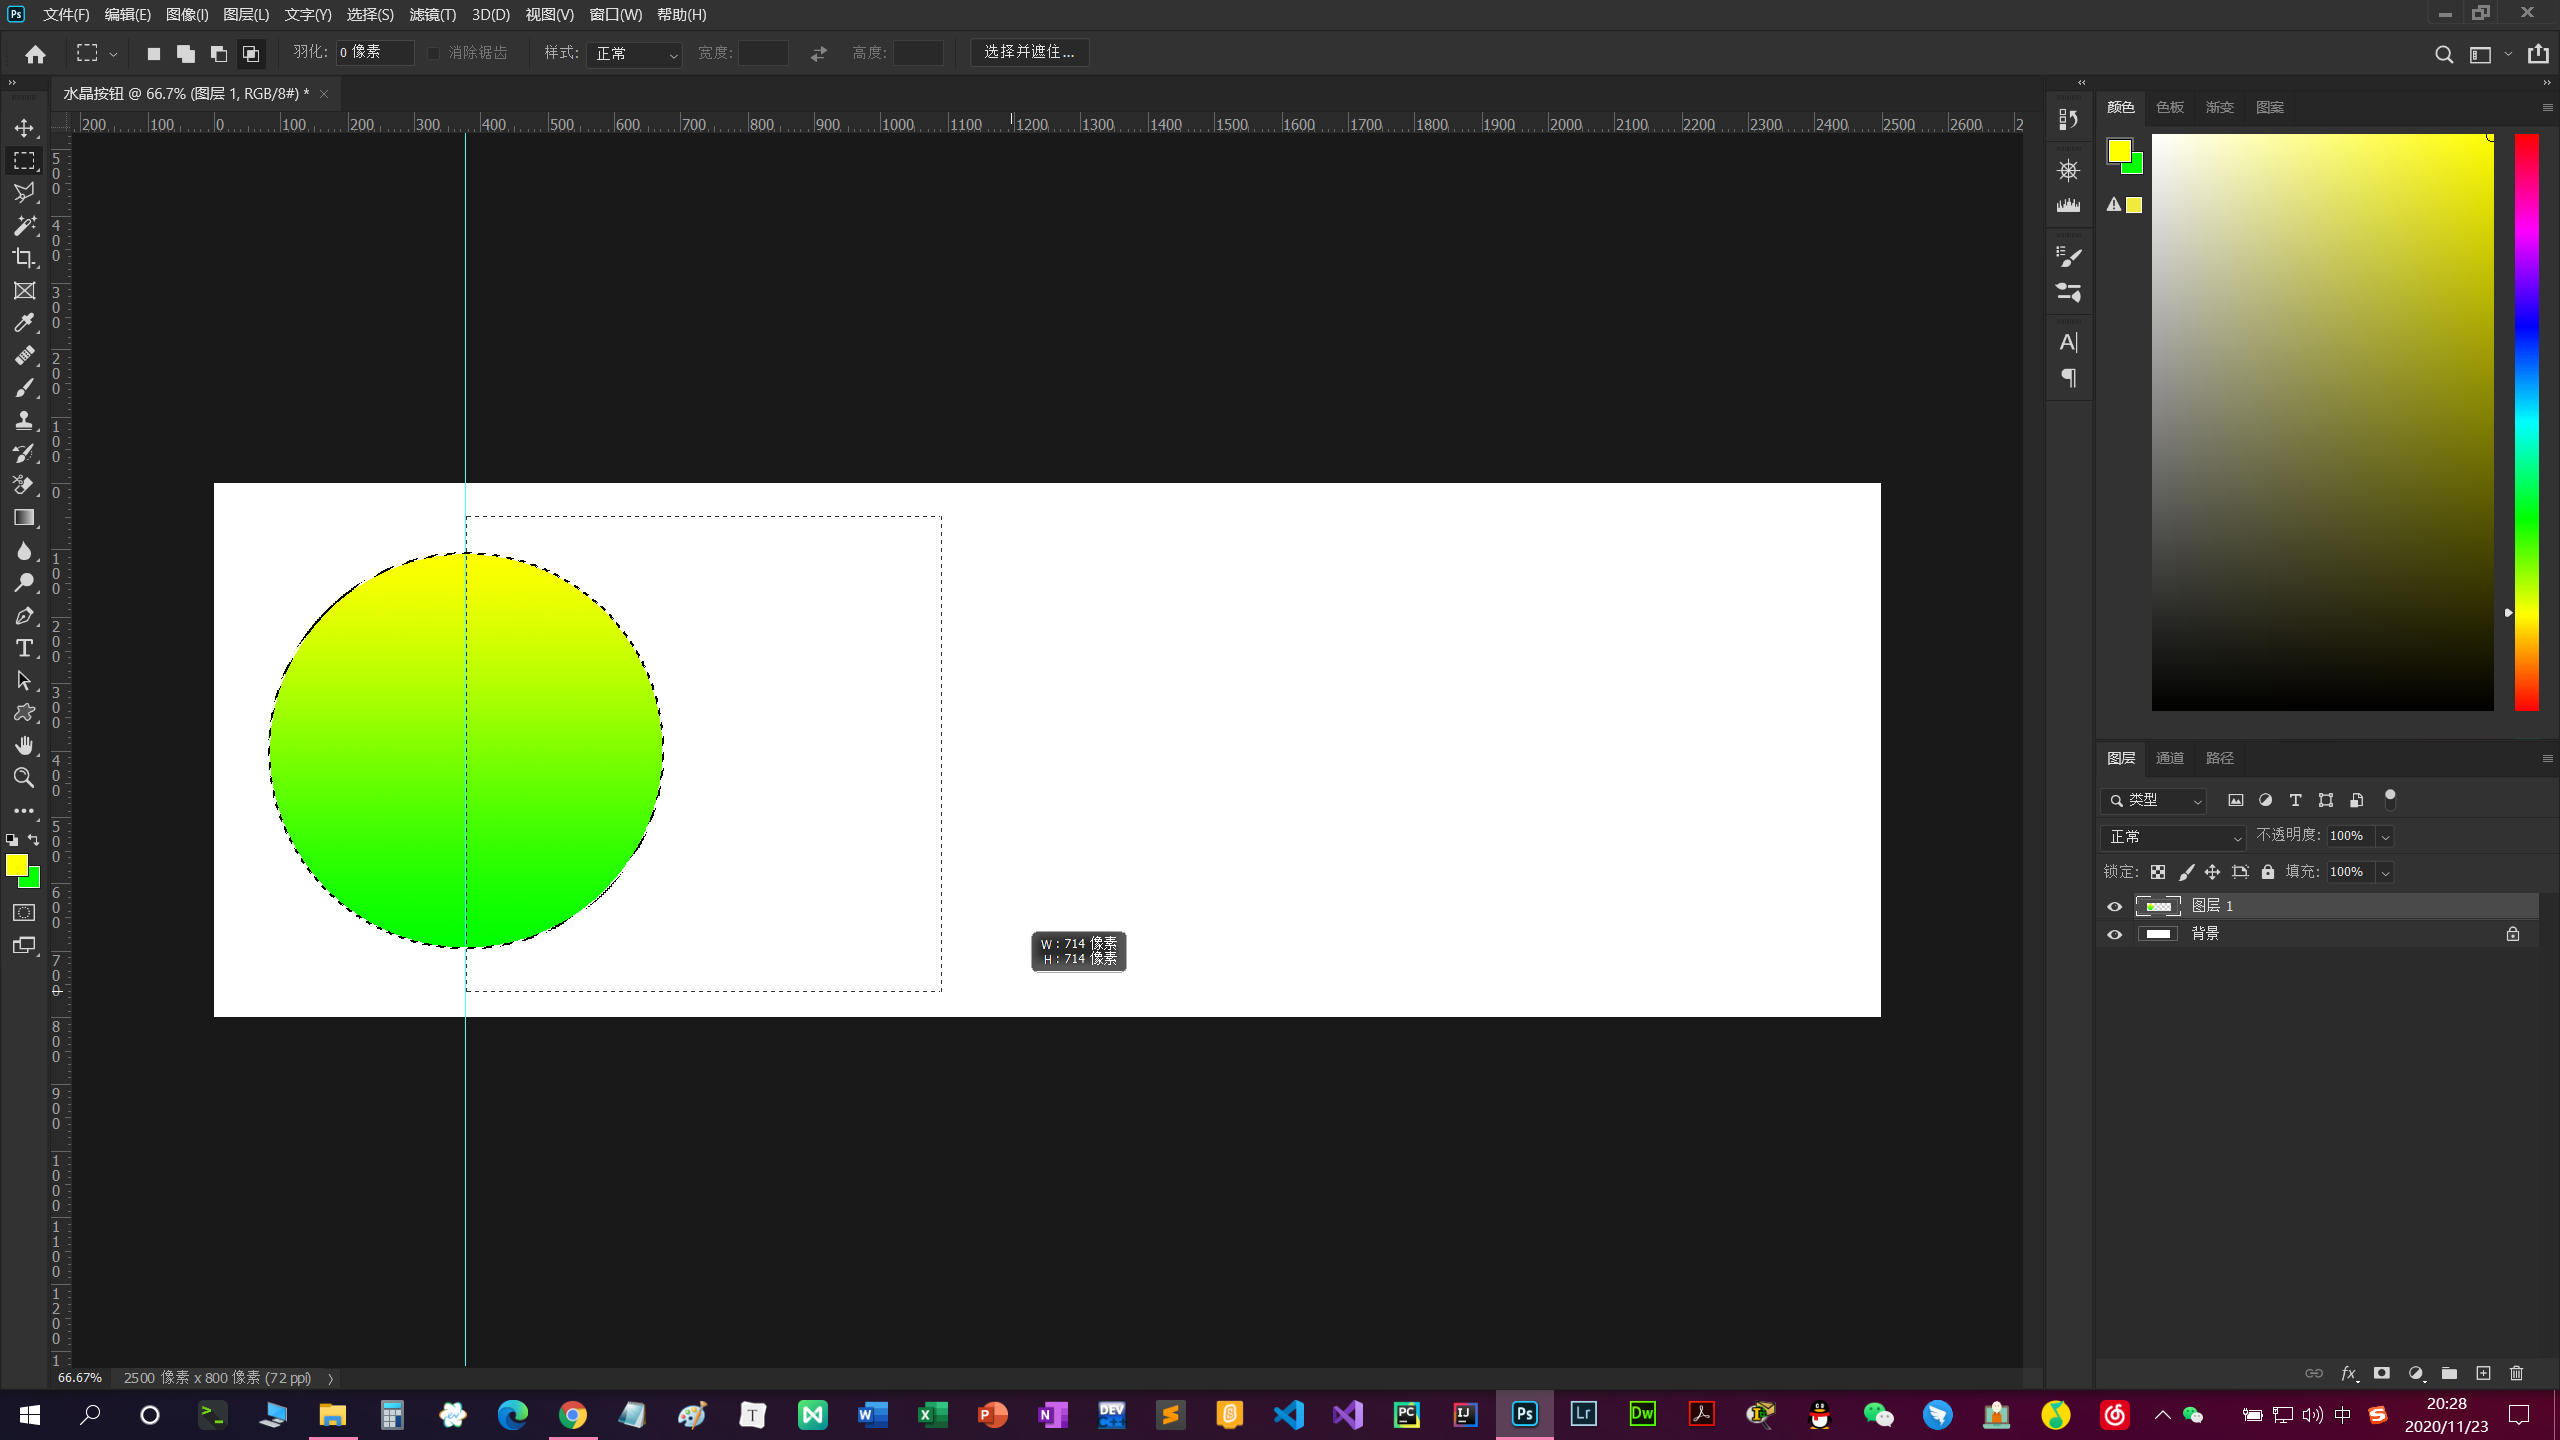Screen dimensions: 2560x1440
Task: Open the 图像(I) menu
Action: click(x=187, y=15)
